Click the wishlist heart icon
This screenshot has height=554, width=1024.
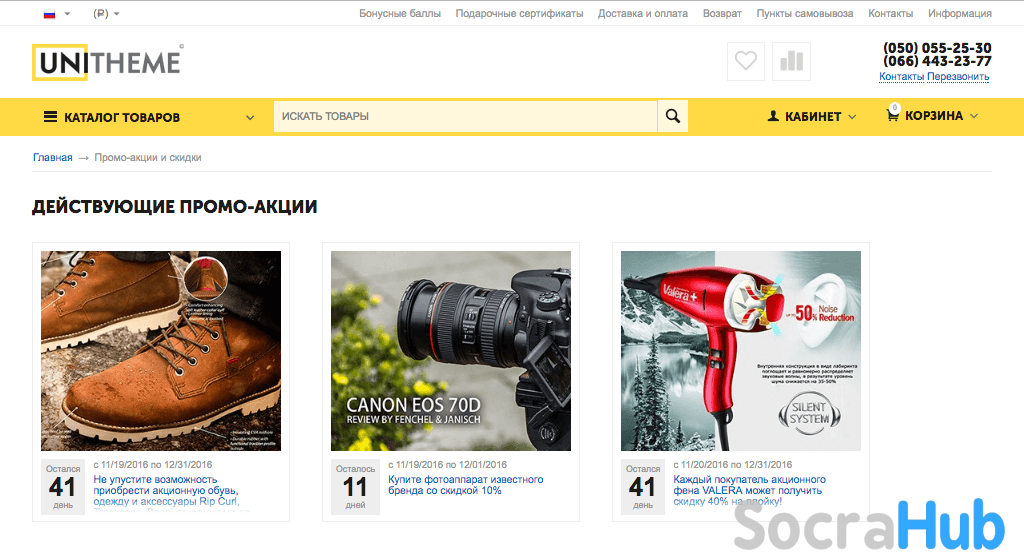click(x=746, y=61)
